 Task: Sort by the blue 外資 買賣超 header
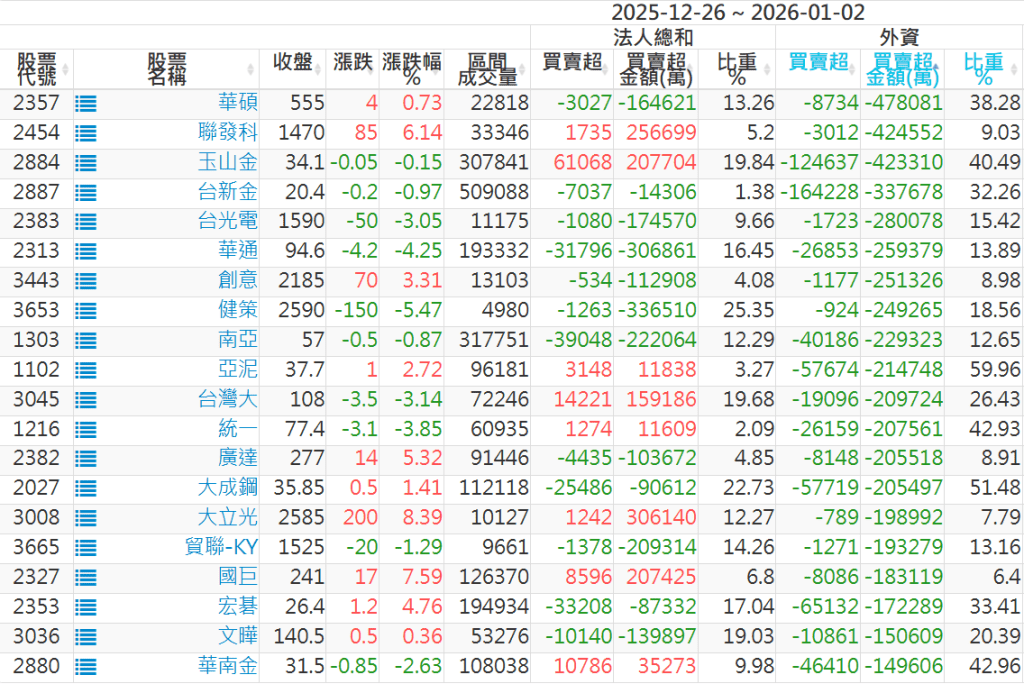pos(817,63)
